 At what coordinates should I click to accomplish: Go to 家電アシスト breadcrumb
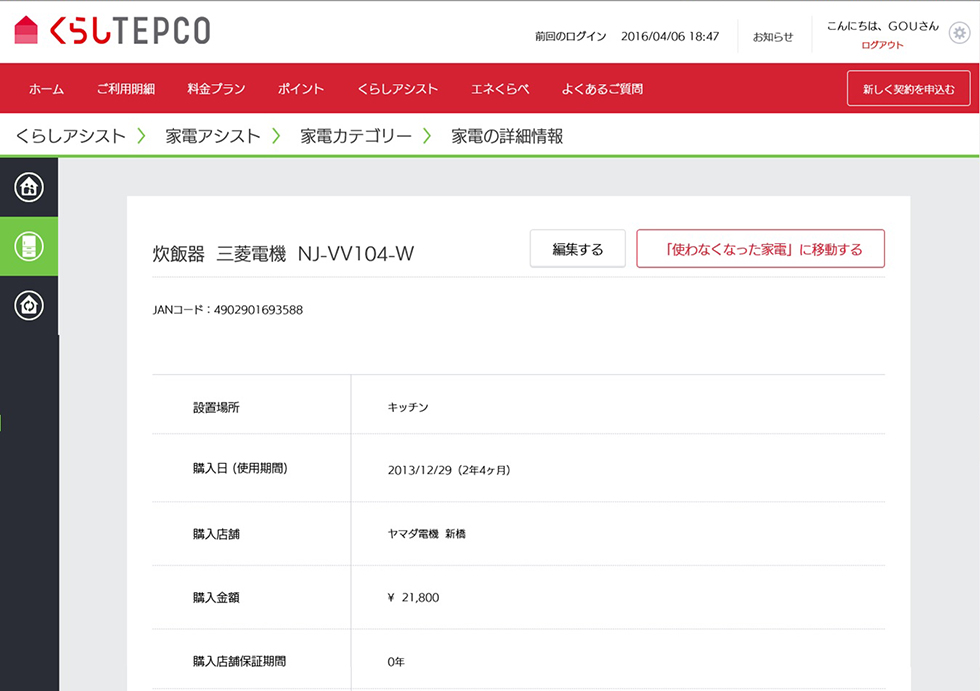pos(212,136)
